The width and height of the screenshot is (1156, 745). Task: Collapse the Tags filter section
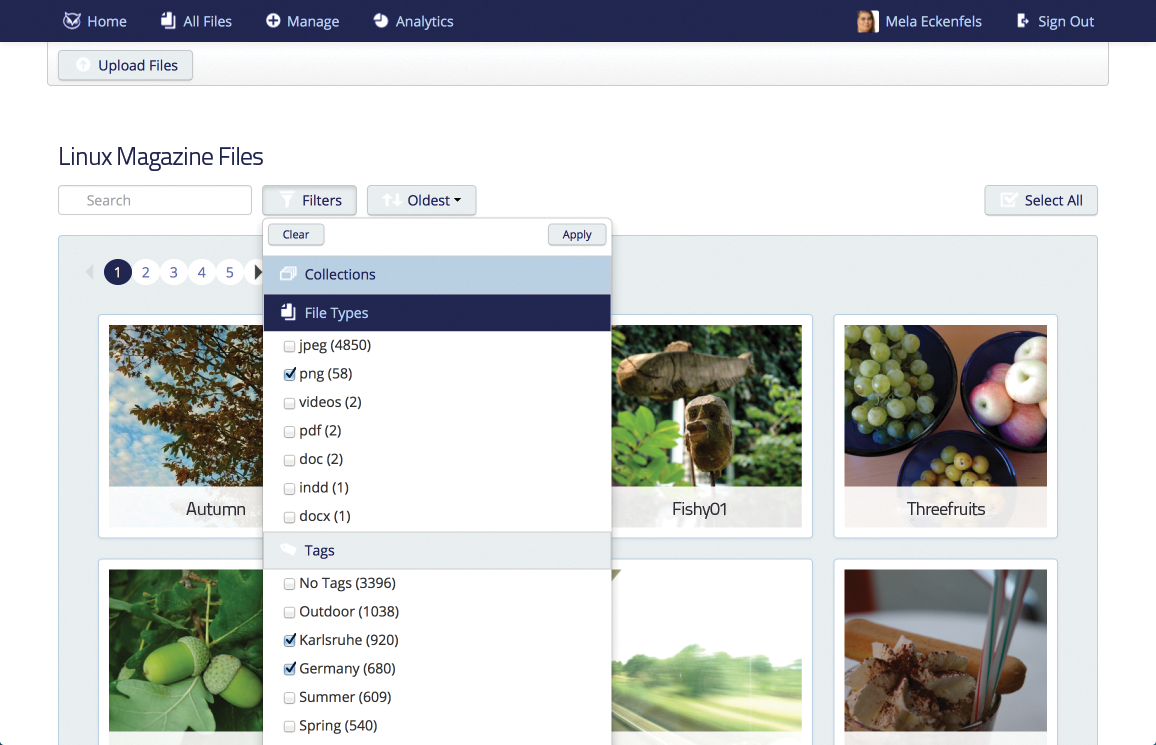(437, 550)
